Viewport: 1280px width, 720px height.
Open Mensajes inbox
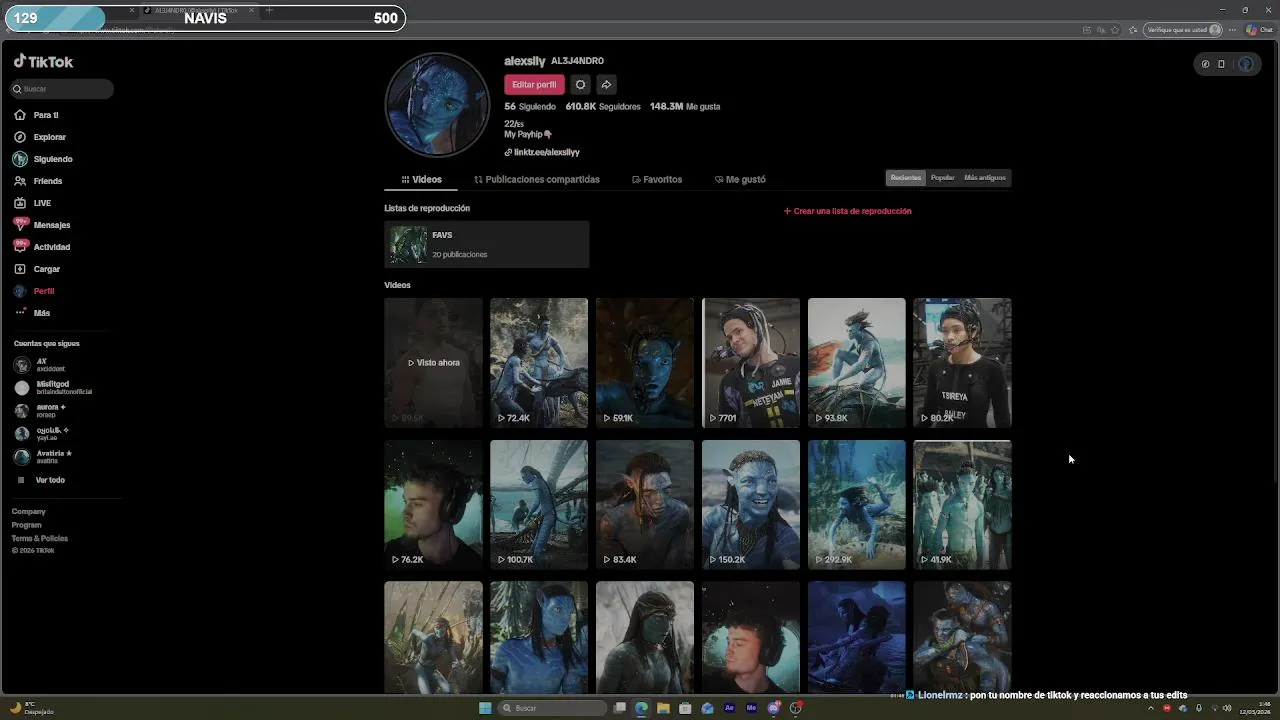(42, 225)
